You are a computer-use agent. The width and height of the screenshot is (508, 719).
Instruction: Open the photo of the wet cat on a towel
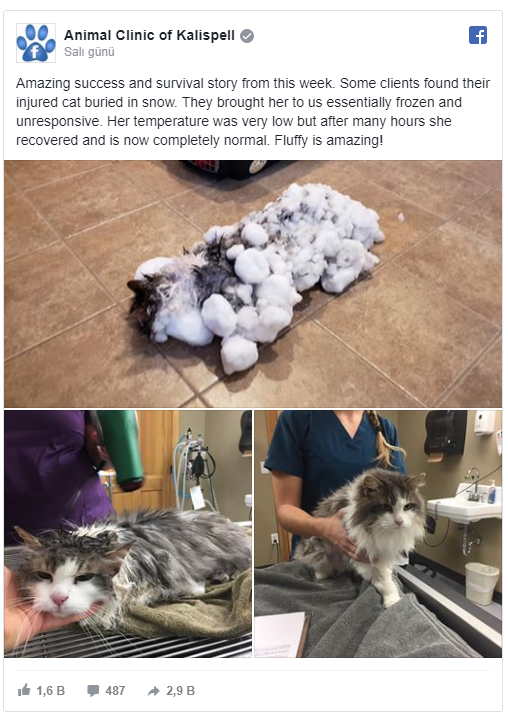128,534
